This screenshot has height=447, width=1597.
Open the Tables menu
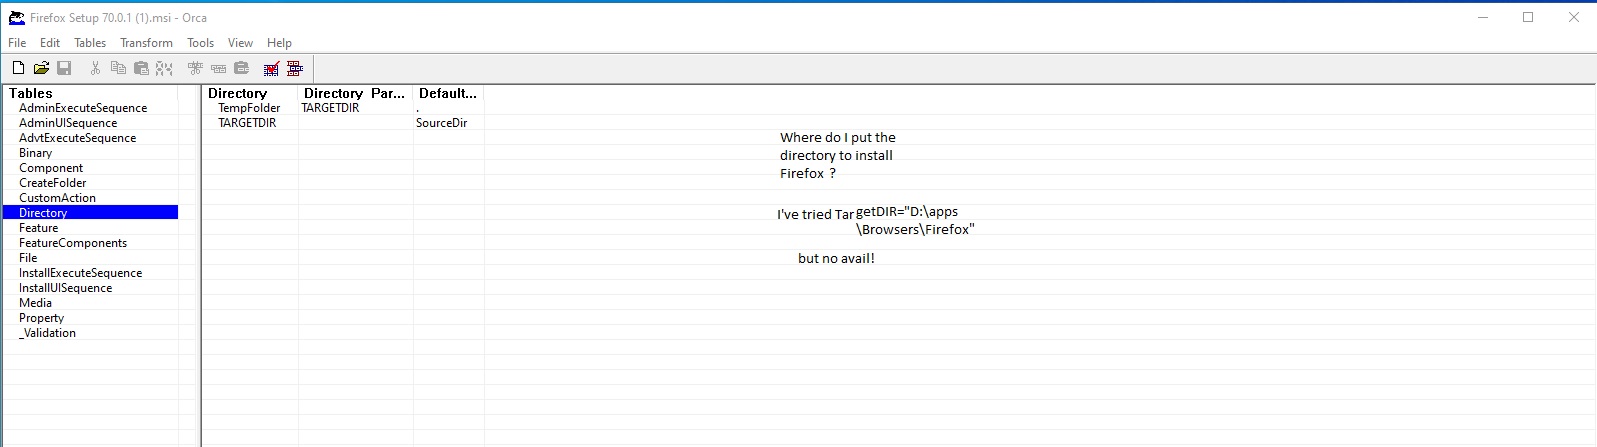(x=90, y=43)
